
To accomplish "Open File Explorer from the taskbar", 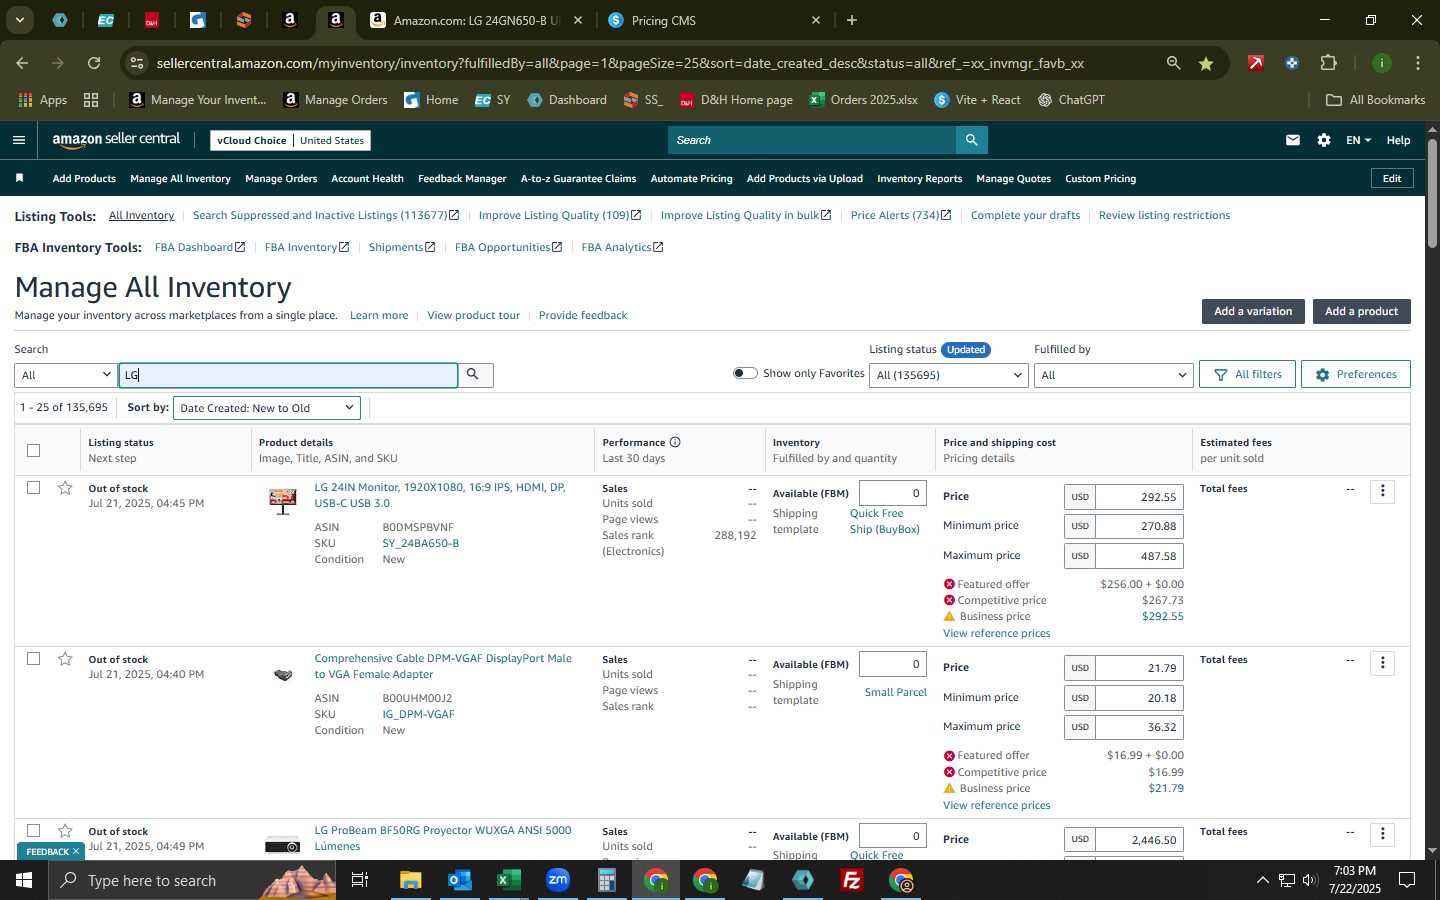I will [410, 880].
